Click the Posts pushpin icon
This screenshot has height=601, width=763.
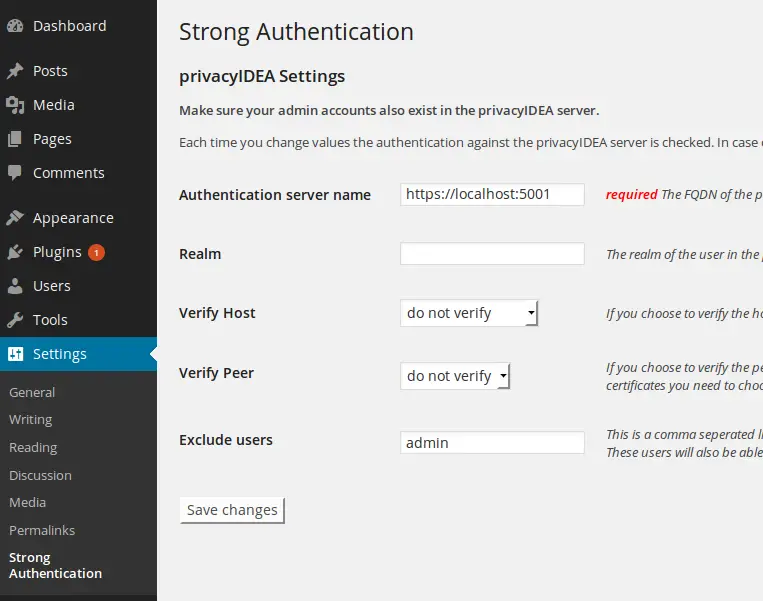[15, 71]
